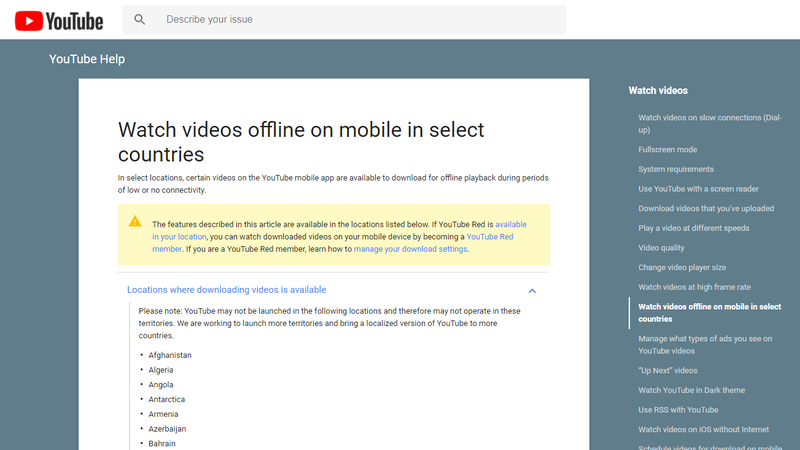Image resolution: width=800 pixels, height=450 pixels.
Task: Open 'Fullscreen mode' sidebar article
Action: click(x=667, y=149)
